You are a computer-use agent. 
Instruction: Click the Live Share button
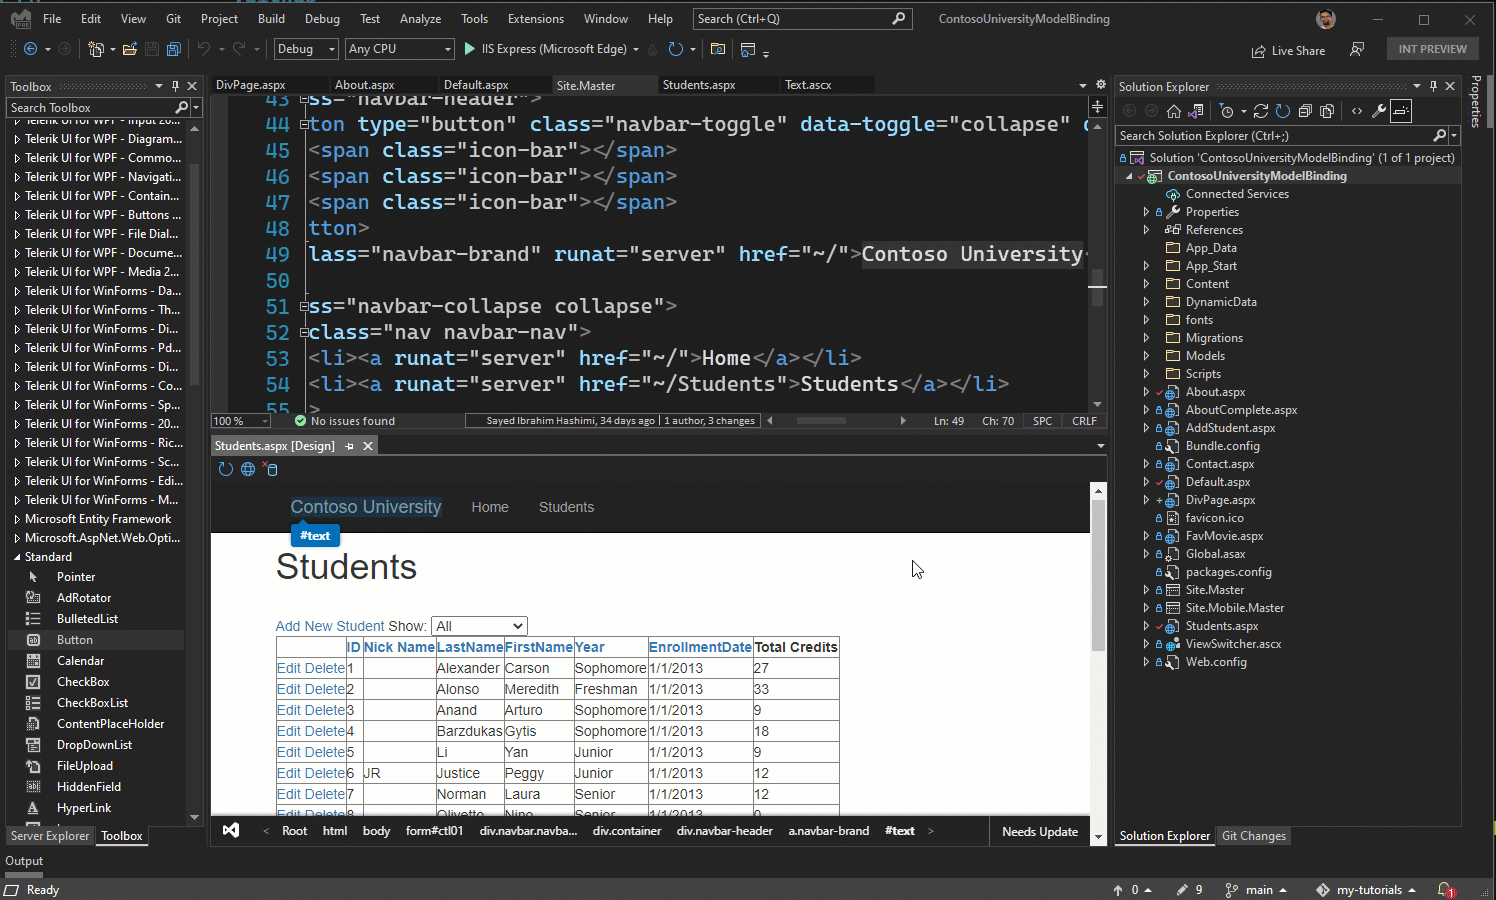(1288, 50)
